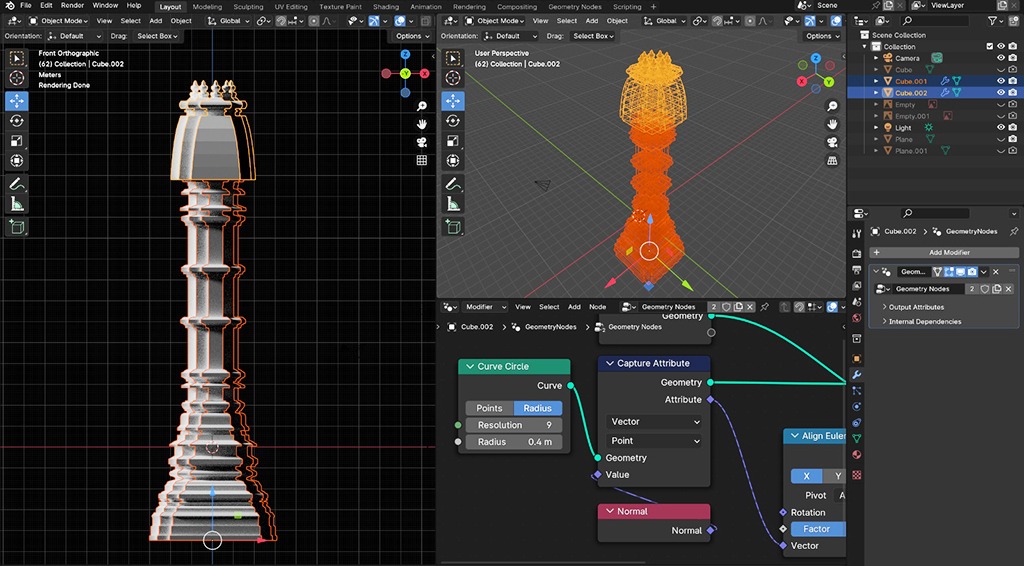The image size is (1024, 566).
Task: Select the Transform tool in the left viewport
Action: coord(17,161)
